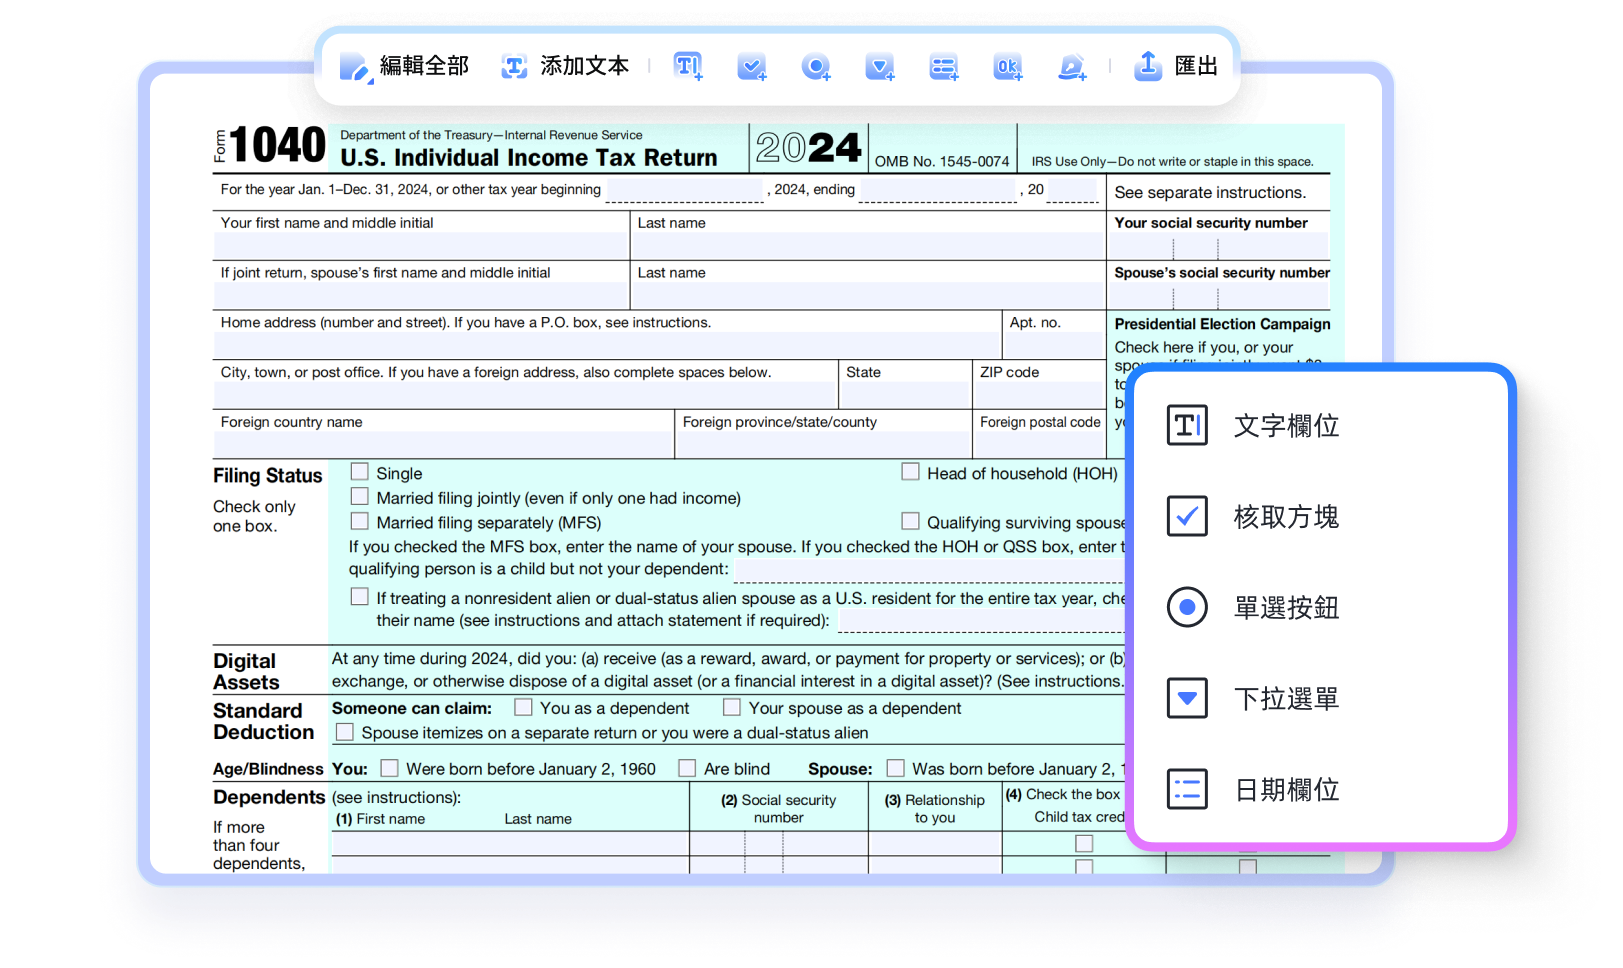Click the radio circle icon beside 單選按鈕

pyautogui.click(x=1187, y=607)
